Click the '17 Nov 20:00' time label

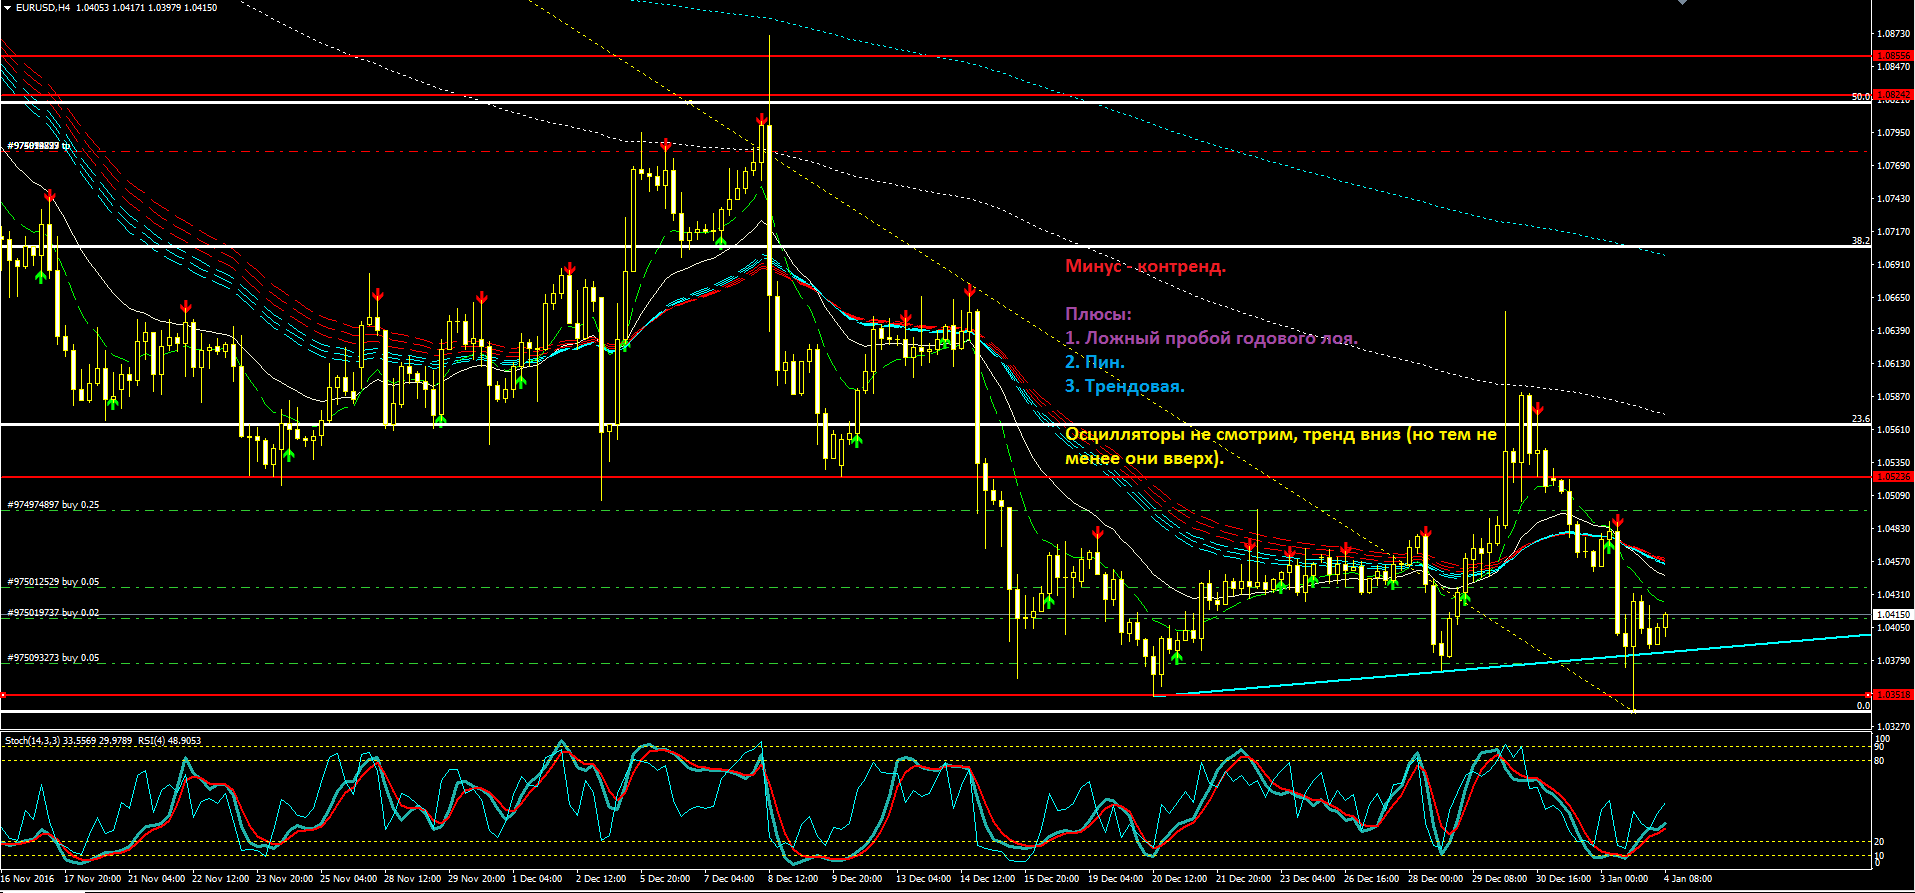(92, 879)
